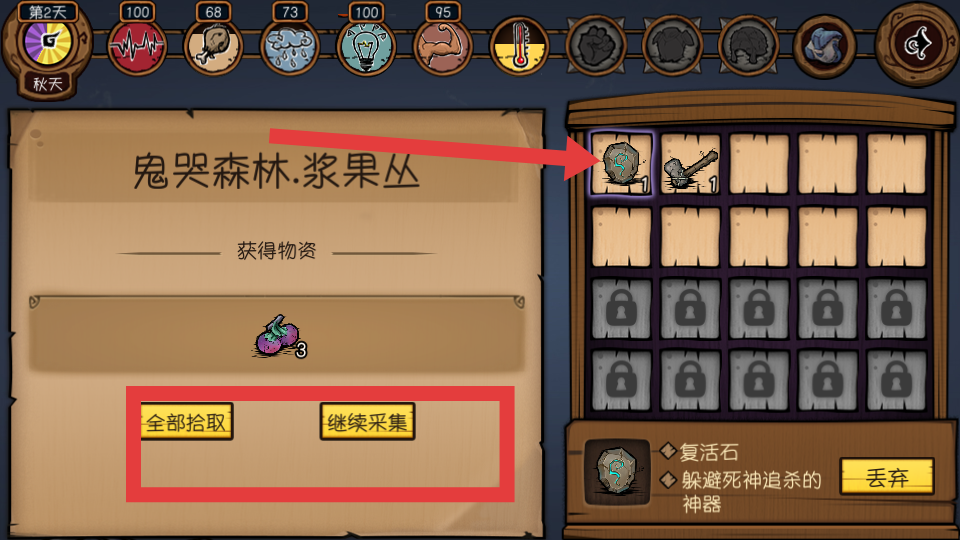Click the spiral wooden menu button

pyautogui.click(x=916, y=44)
